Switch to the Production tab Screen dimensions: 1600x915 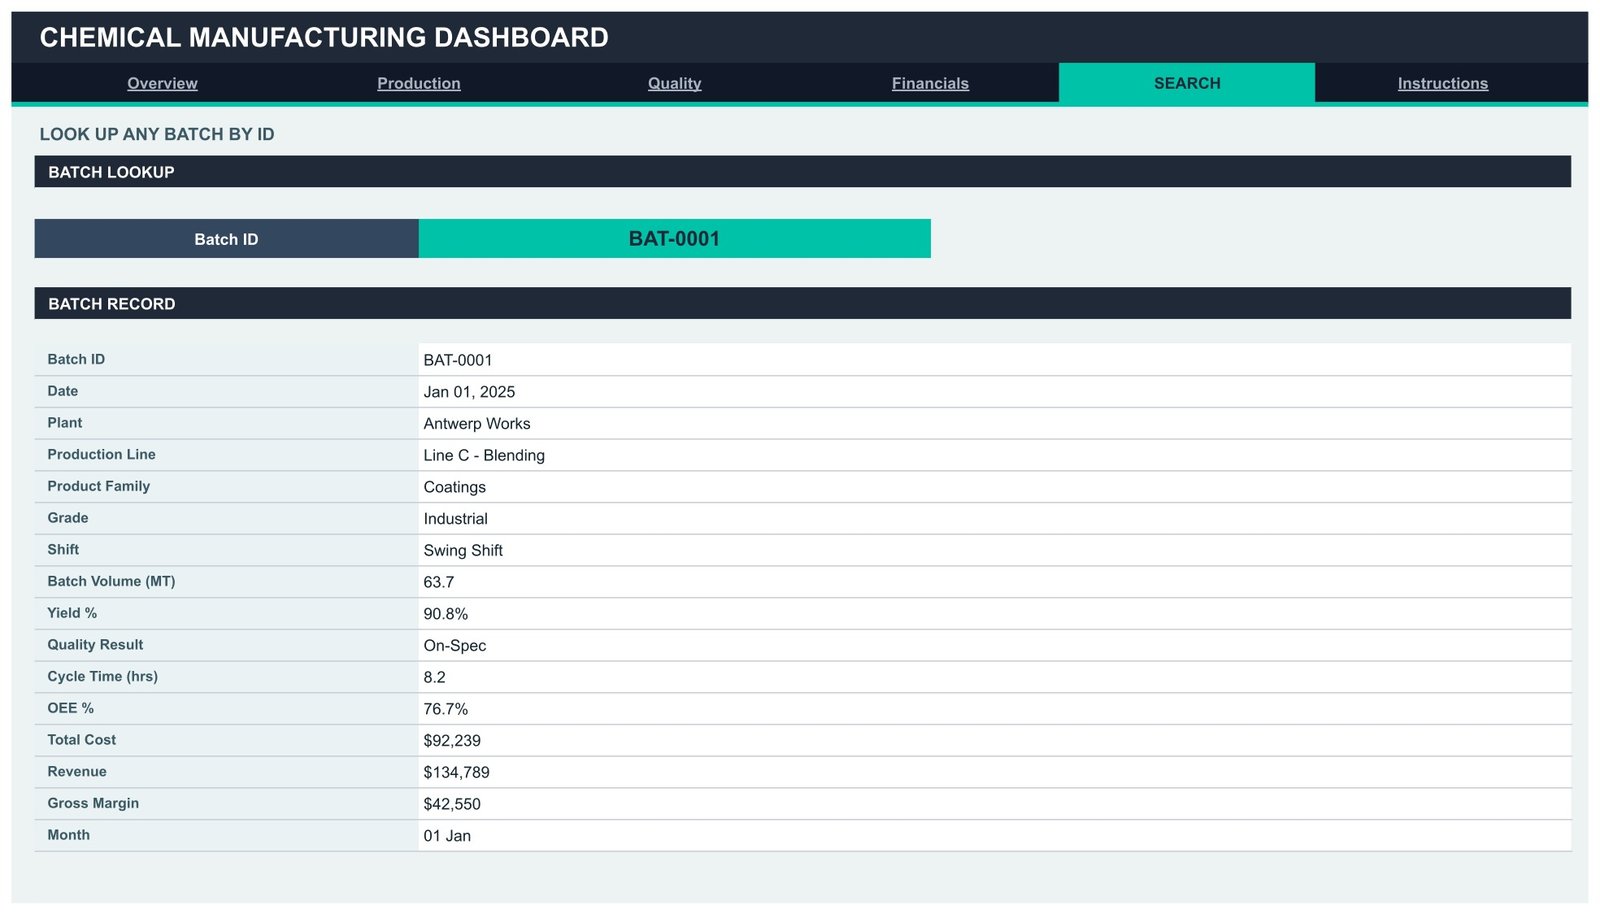[418, 83]
